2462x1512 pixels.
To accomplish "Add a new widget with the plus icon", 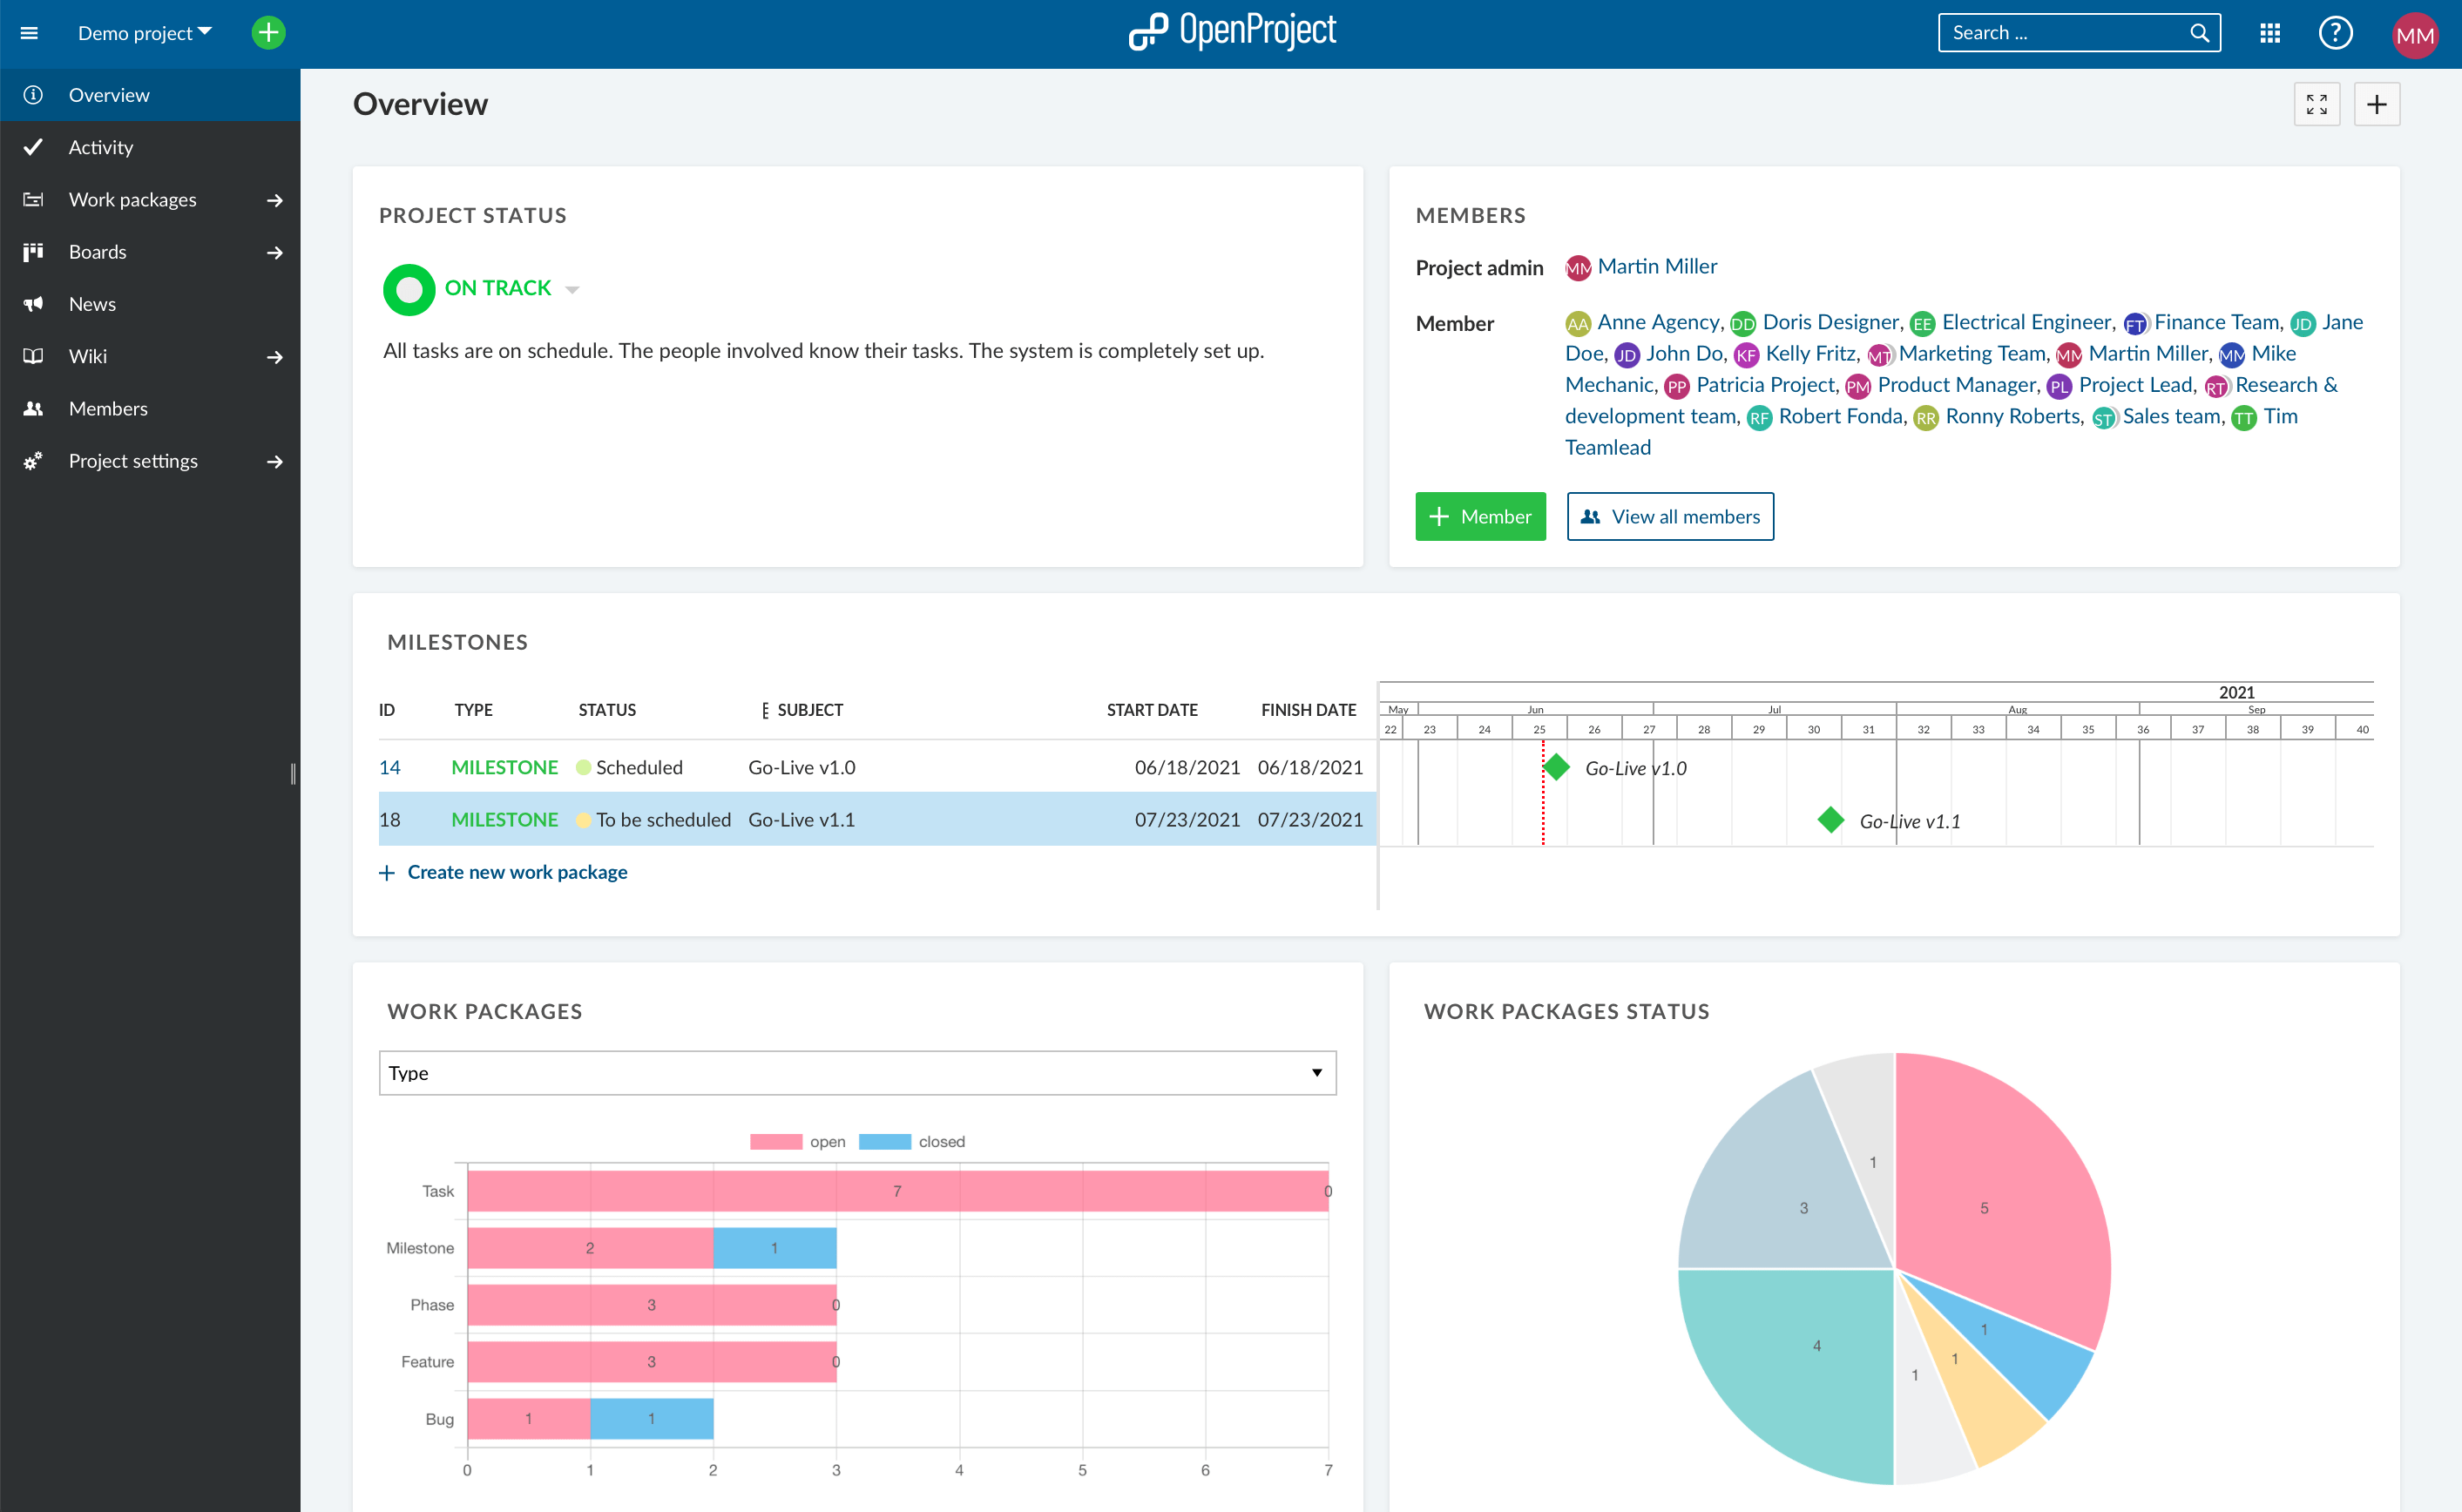I will tap(2377, 103).
